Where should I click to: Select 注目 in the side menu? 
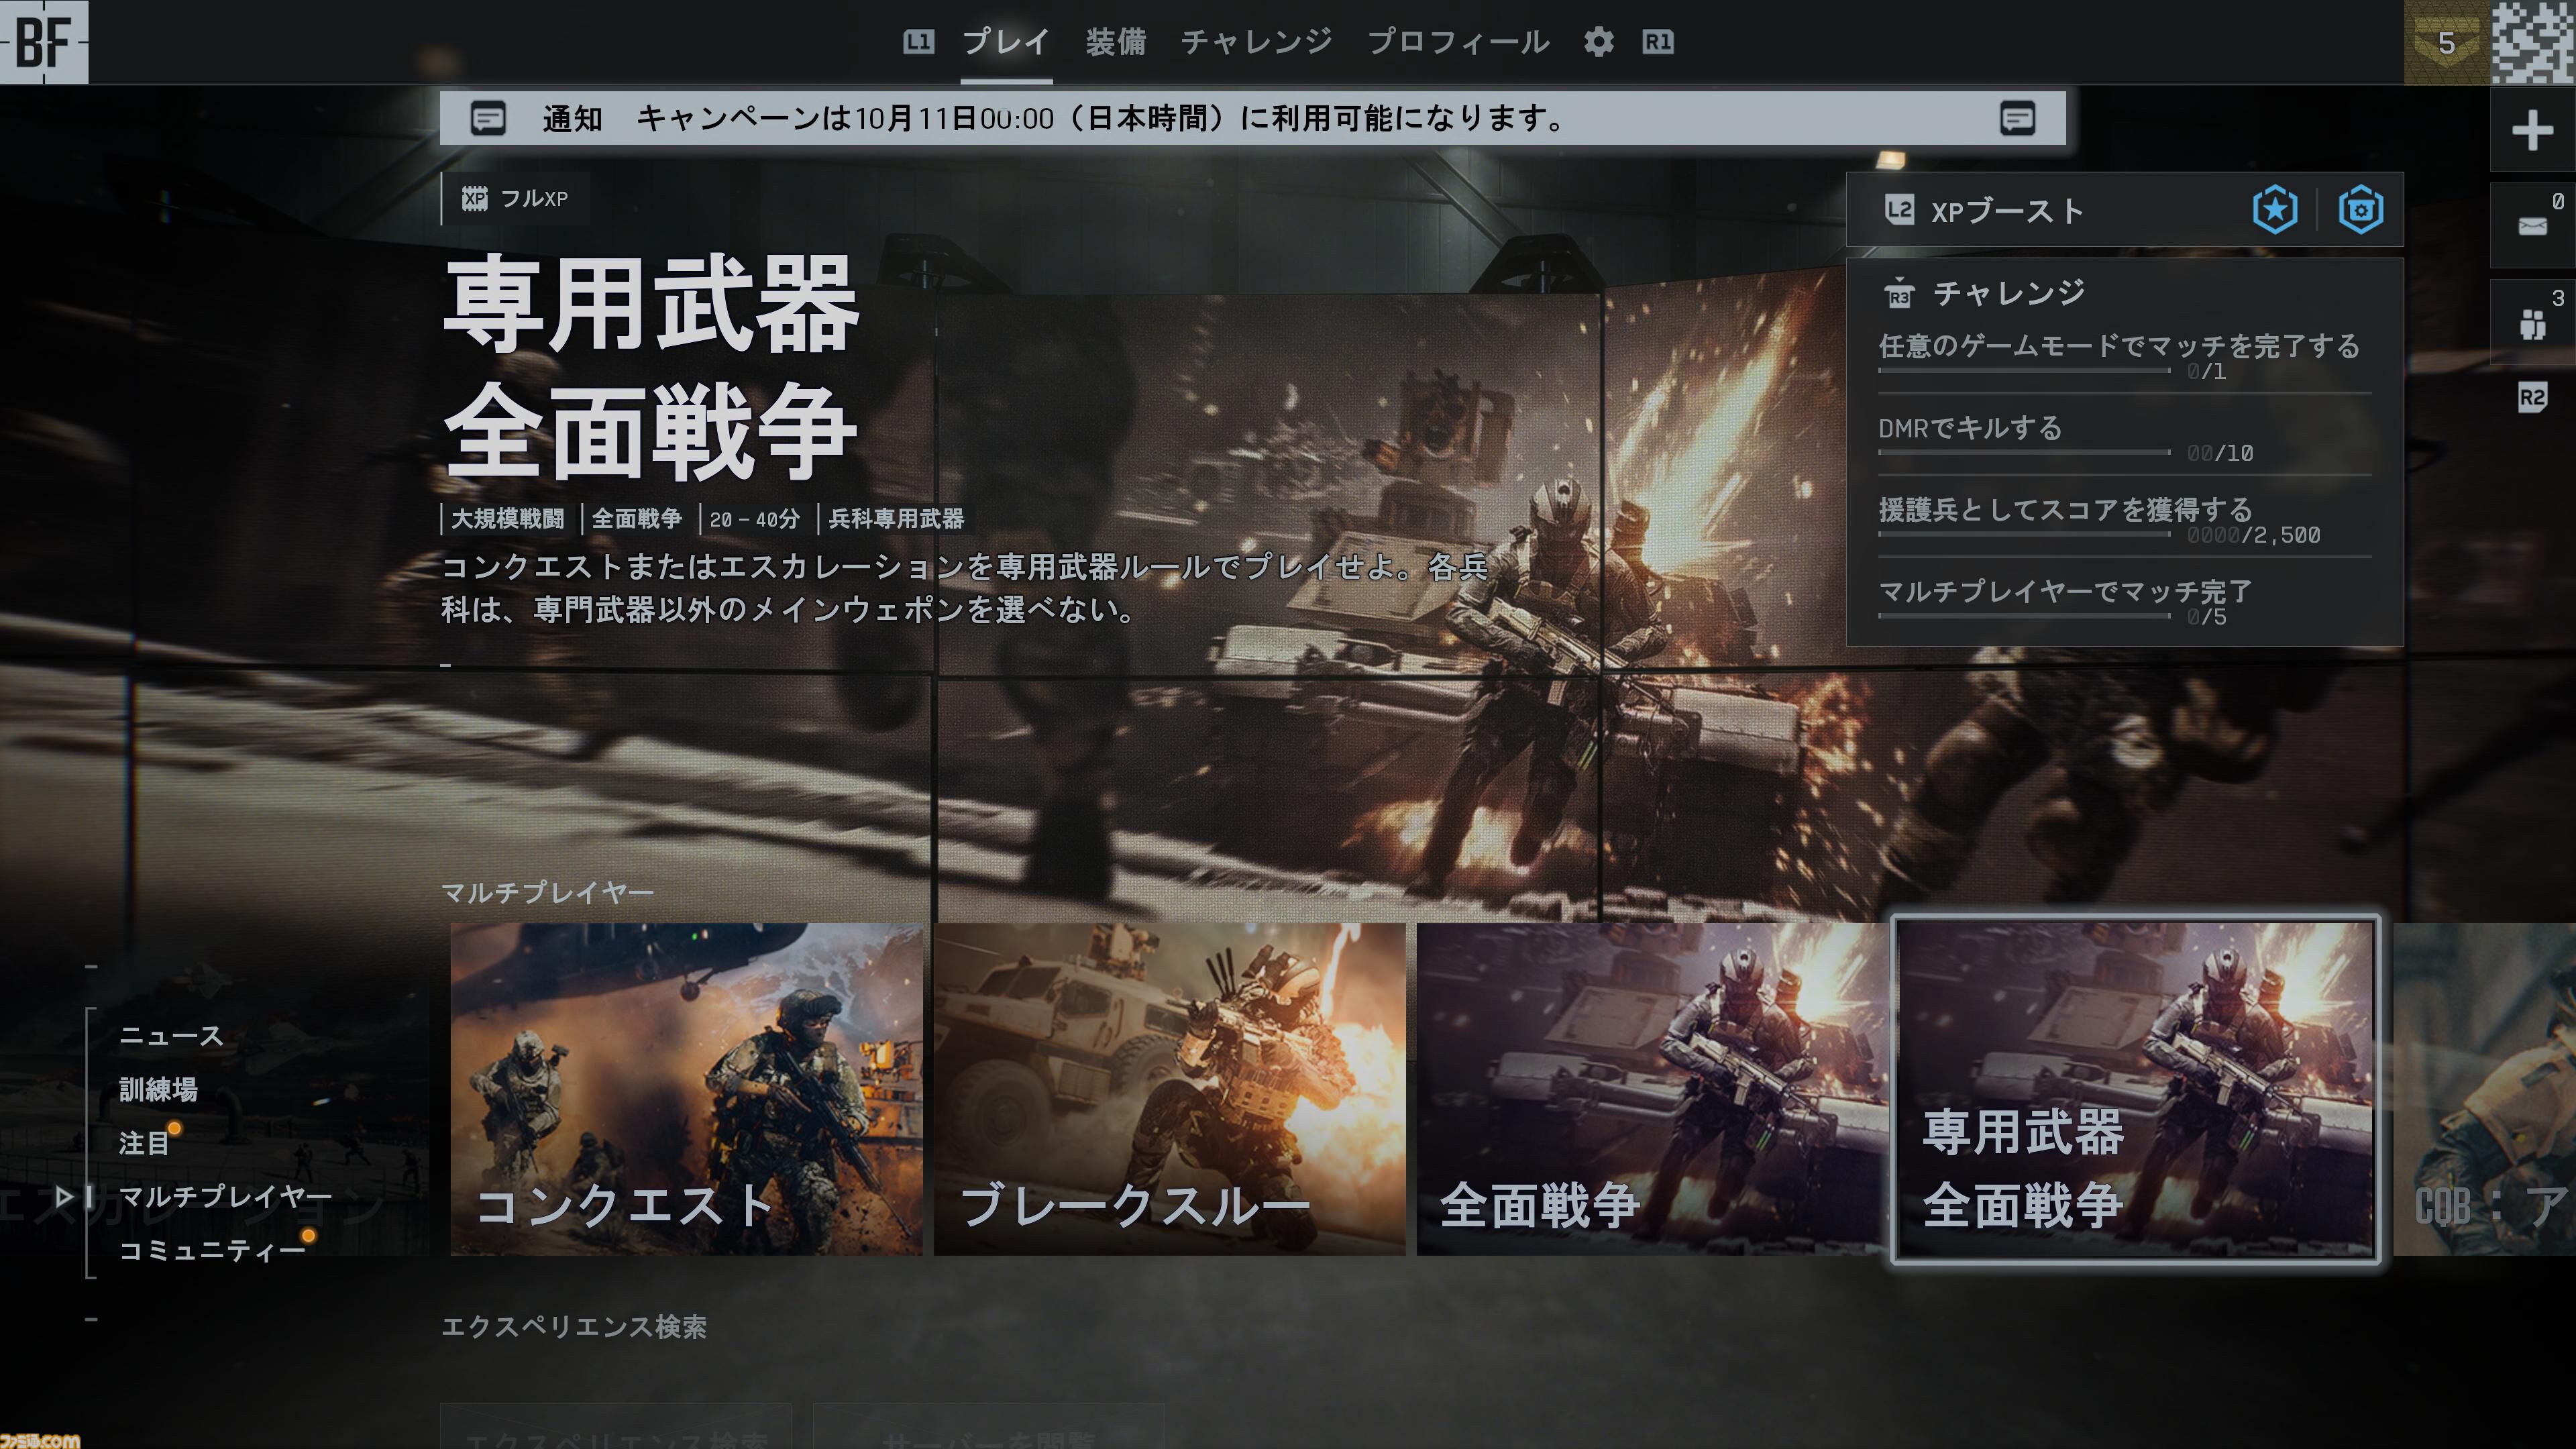[144, 1143]
